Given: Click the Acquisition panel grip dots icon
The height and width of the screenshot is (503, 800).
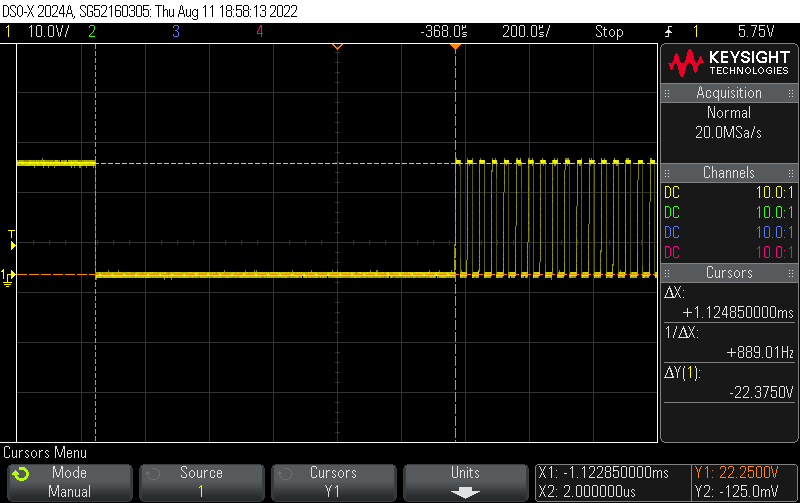Looking at the screenshot, I should [x=667, y=93].
